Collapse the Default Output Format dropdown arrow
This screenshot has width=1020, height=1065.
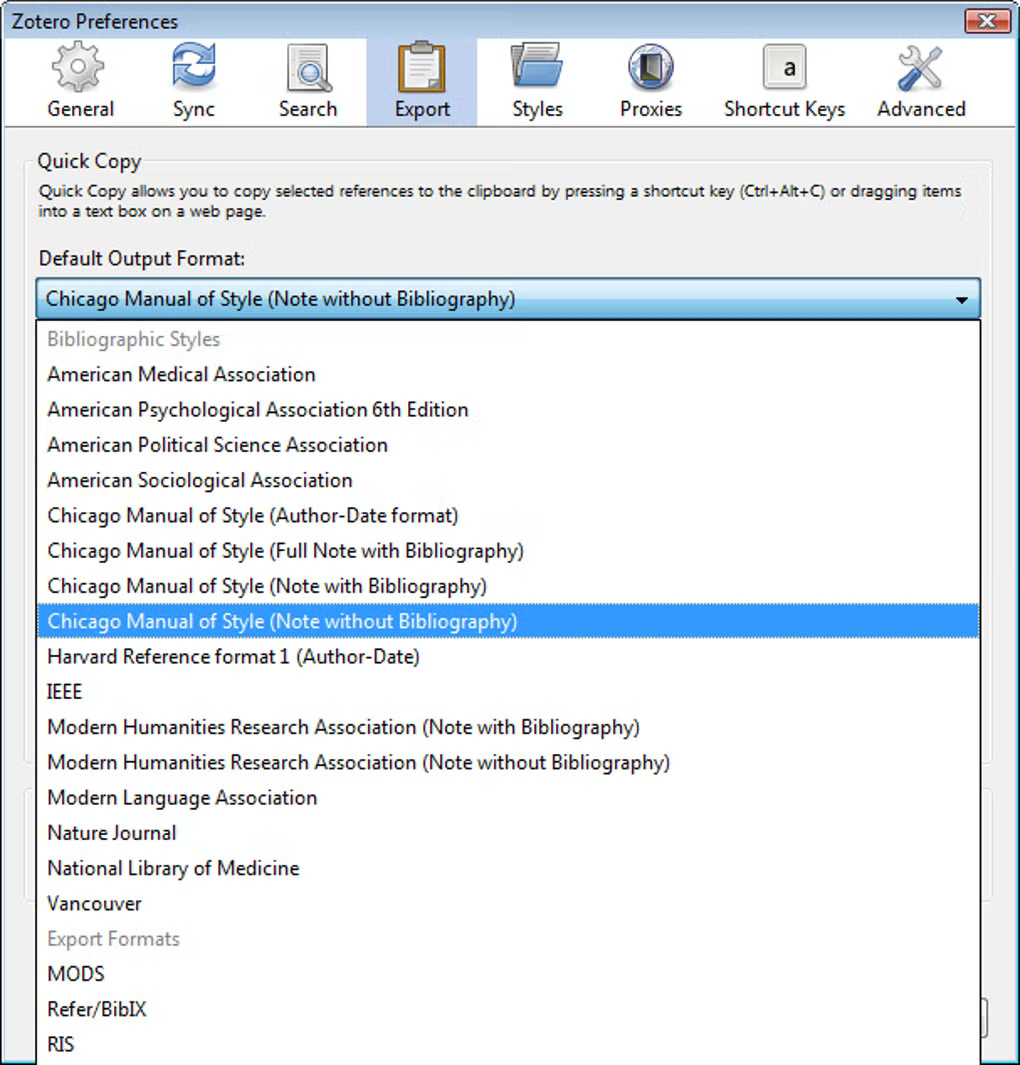pyautogui.click(x=962, y=300)
